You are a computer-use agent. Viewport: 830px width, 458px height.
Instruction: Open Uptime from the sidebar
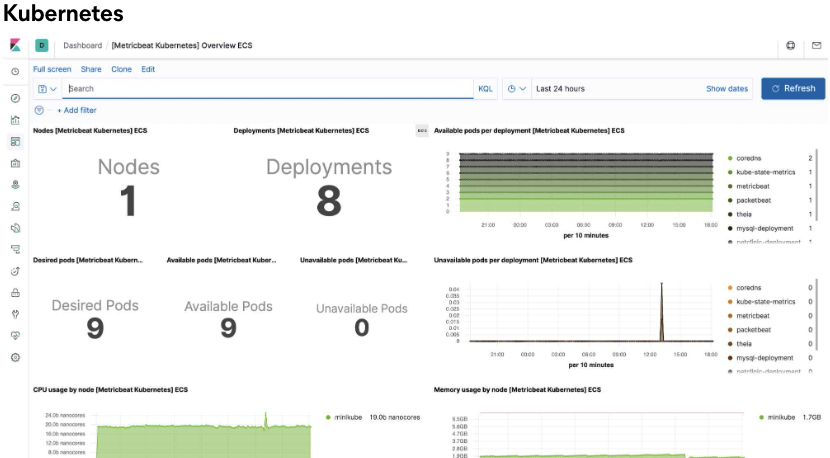[15, 271]
